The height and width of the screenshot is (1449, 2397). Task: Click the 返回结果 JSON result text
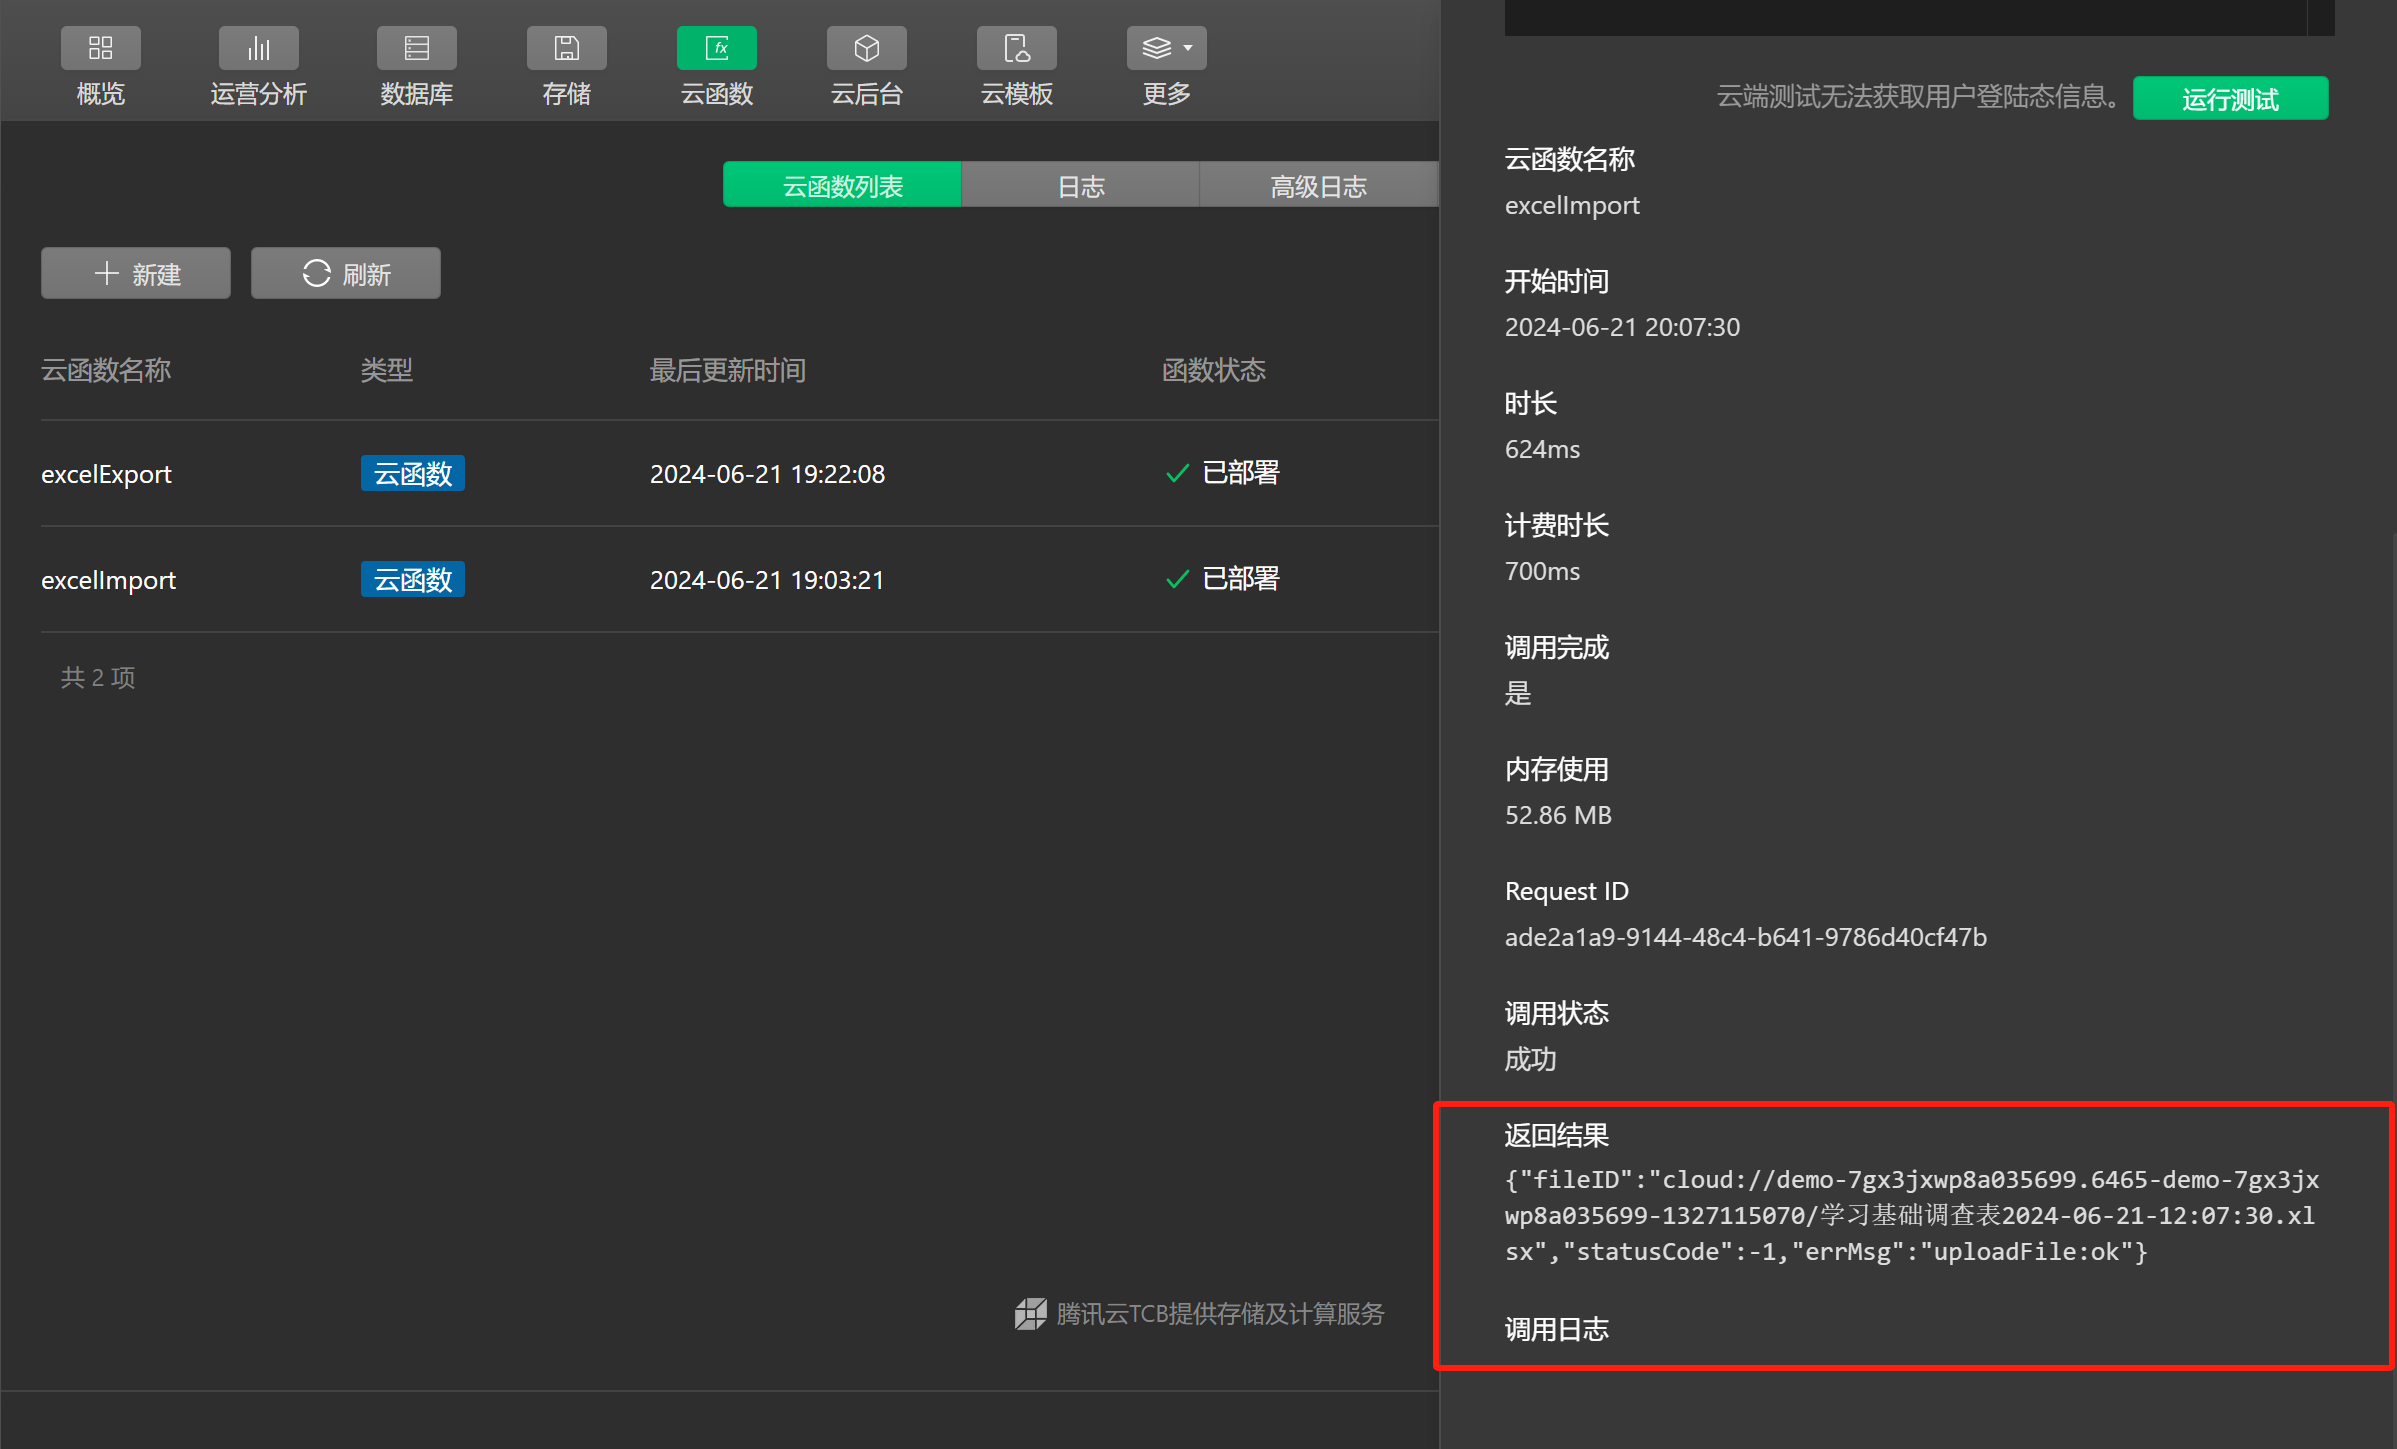(x=1910, y=1216)
